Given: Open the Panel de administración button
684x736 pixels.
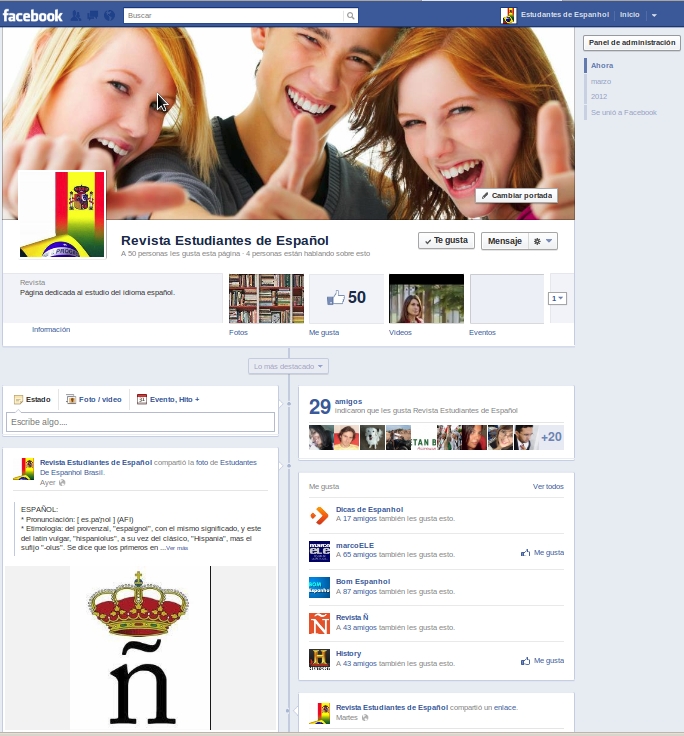Looking at the screenshot, I should [632, 43].
